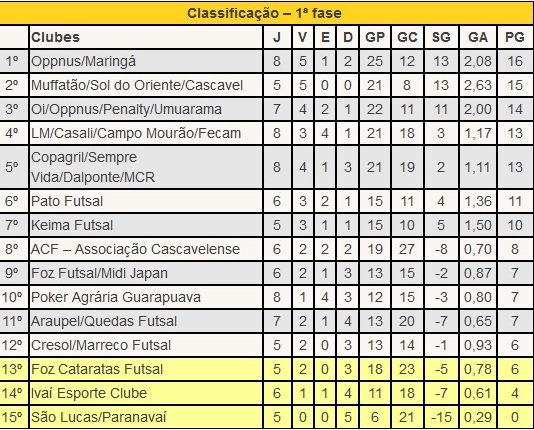Screen dimensions: 534x430
Task: Click the Pato Futsal club name
Action: click(67, 201)
